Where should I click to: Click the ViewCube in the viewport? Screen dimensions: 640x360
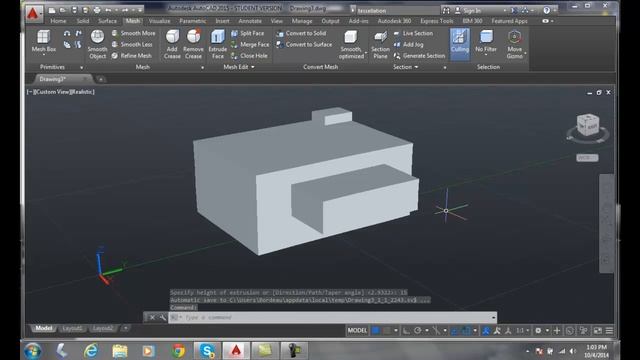point(587,125)
